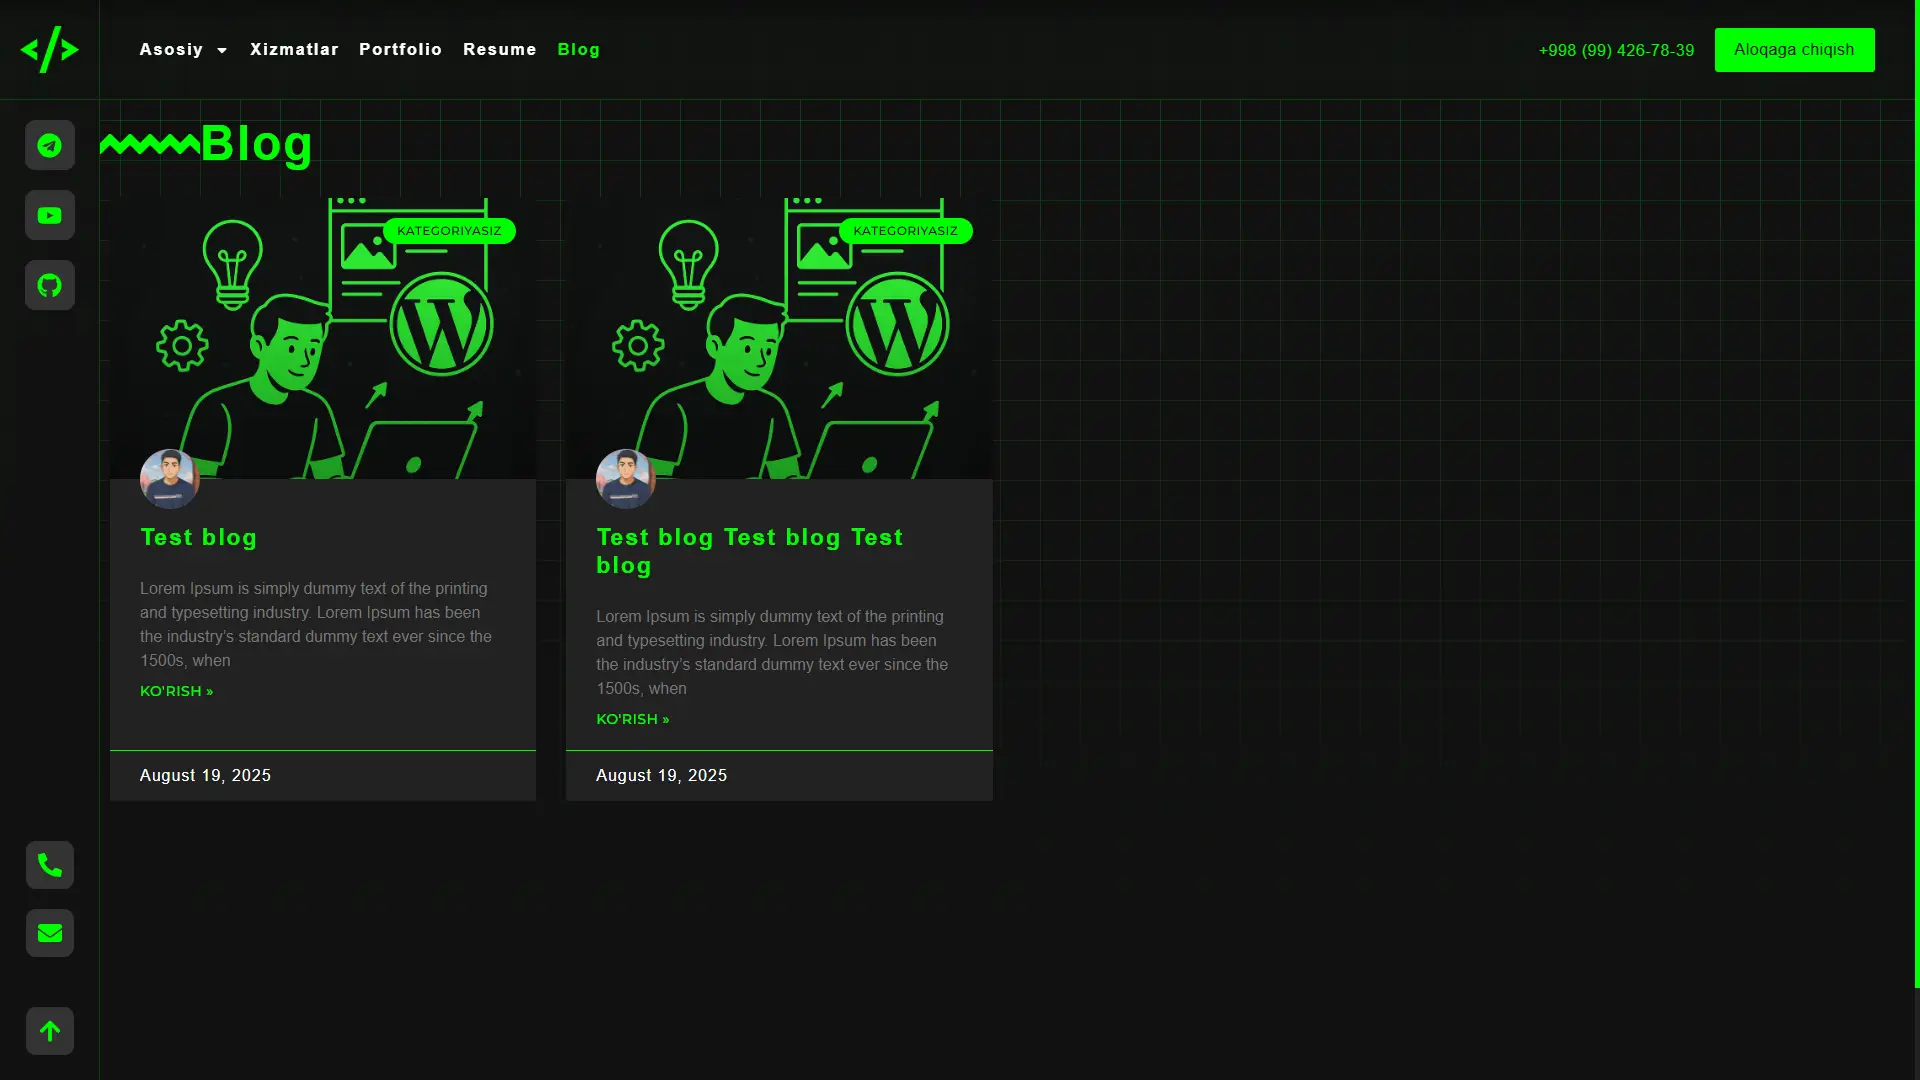This screenshot has width=1920, height=1080.
Task: Open the KATEGORIYASIZ tag on the first card
Action: pos(448,230)
